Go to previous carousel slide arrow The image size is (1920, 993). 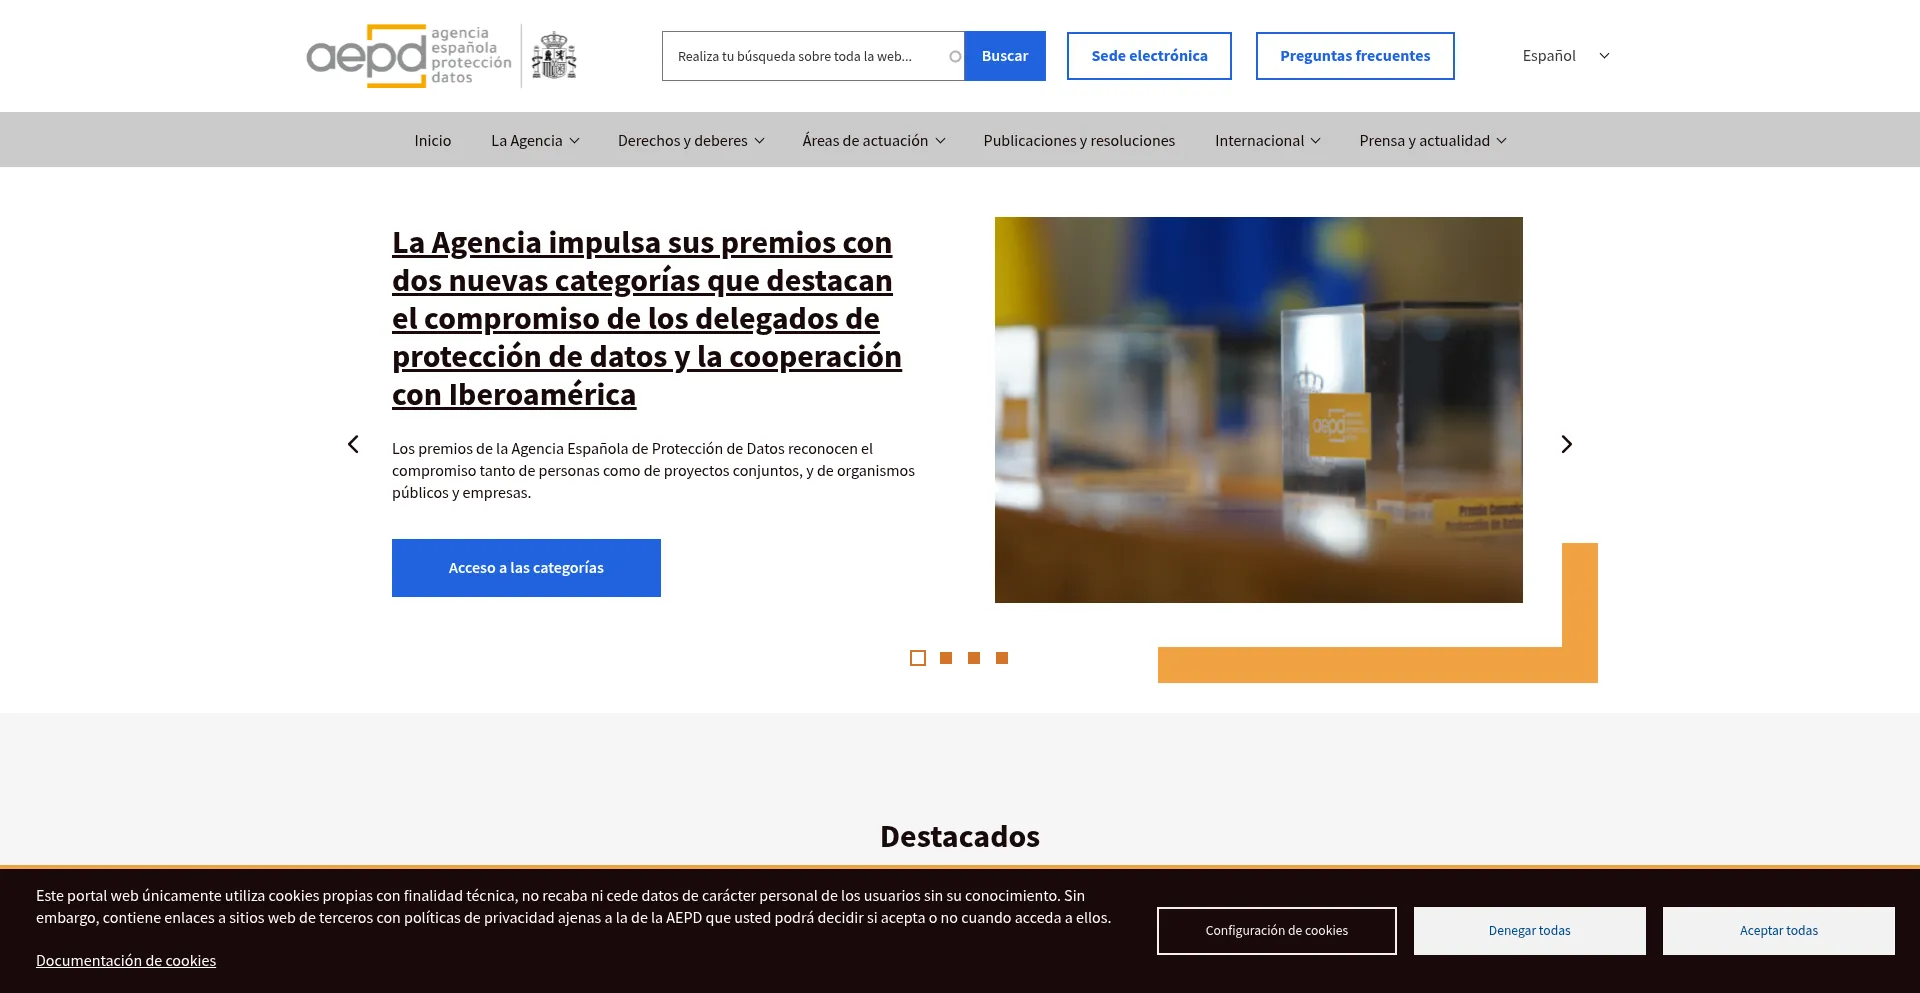point(353,444)
